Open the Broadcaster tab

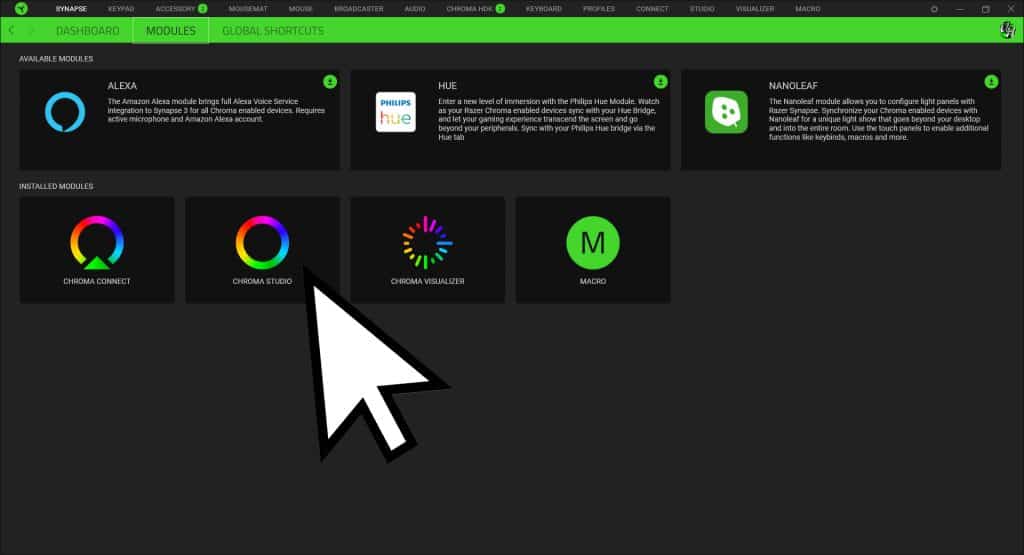359,9
